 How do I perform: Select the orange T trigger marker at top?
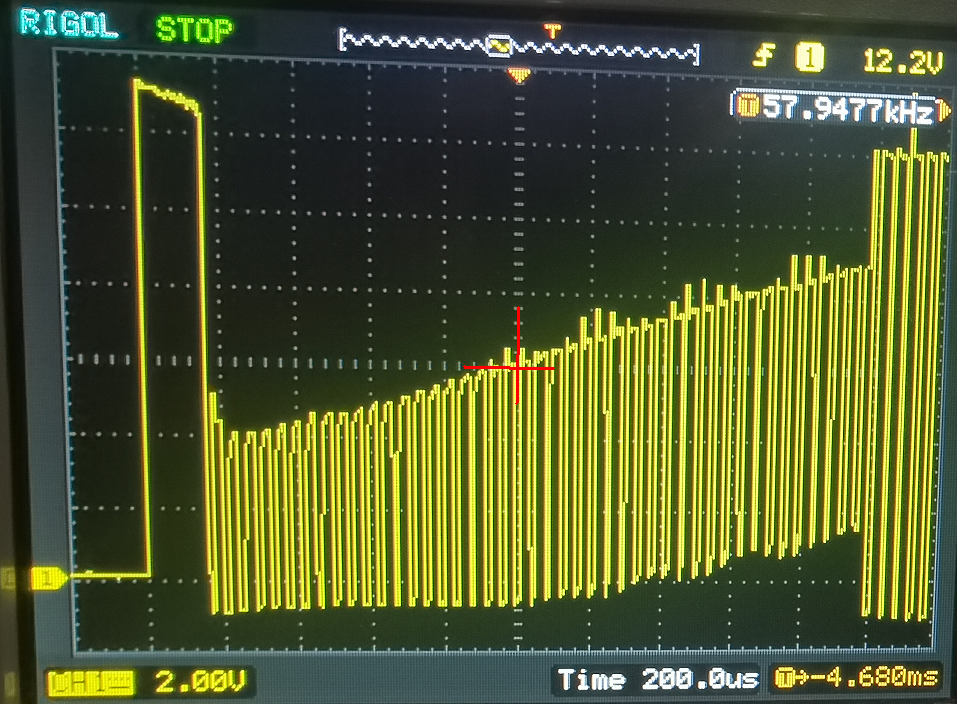tap(552, 30)
